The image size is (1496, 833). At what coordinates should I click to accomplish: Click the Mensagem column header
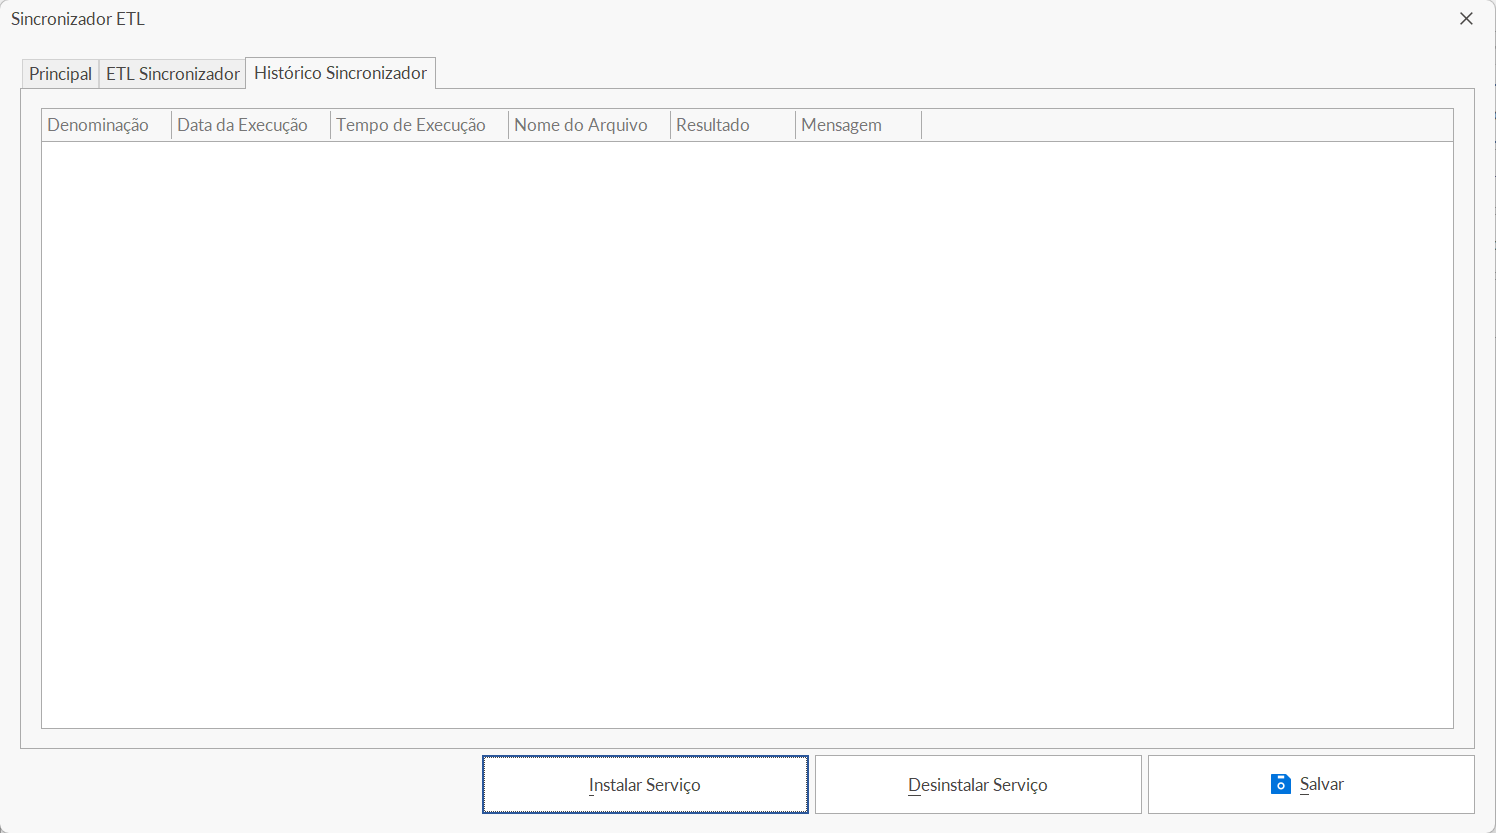841,125
